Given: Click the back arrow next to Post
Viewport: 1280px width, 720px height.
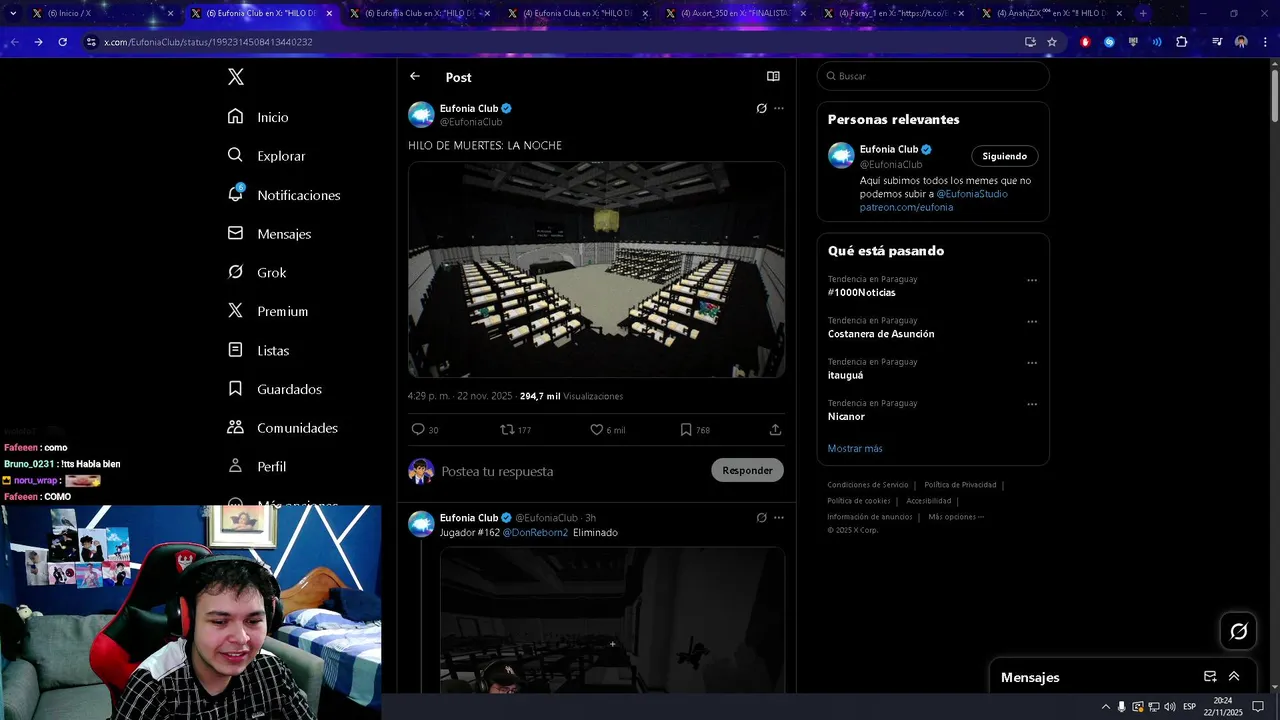Looking at the screenshot, I should (x=415, y=77).
